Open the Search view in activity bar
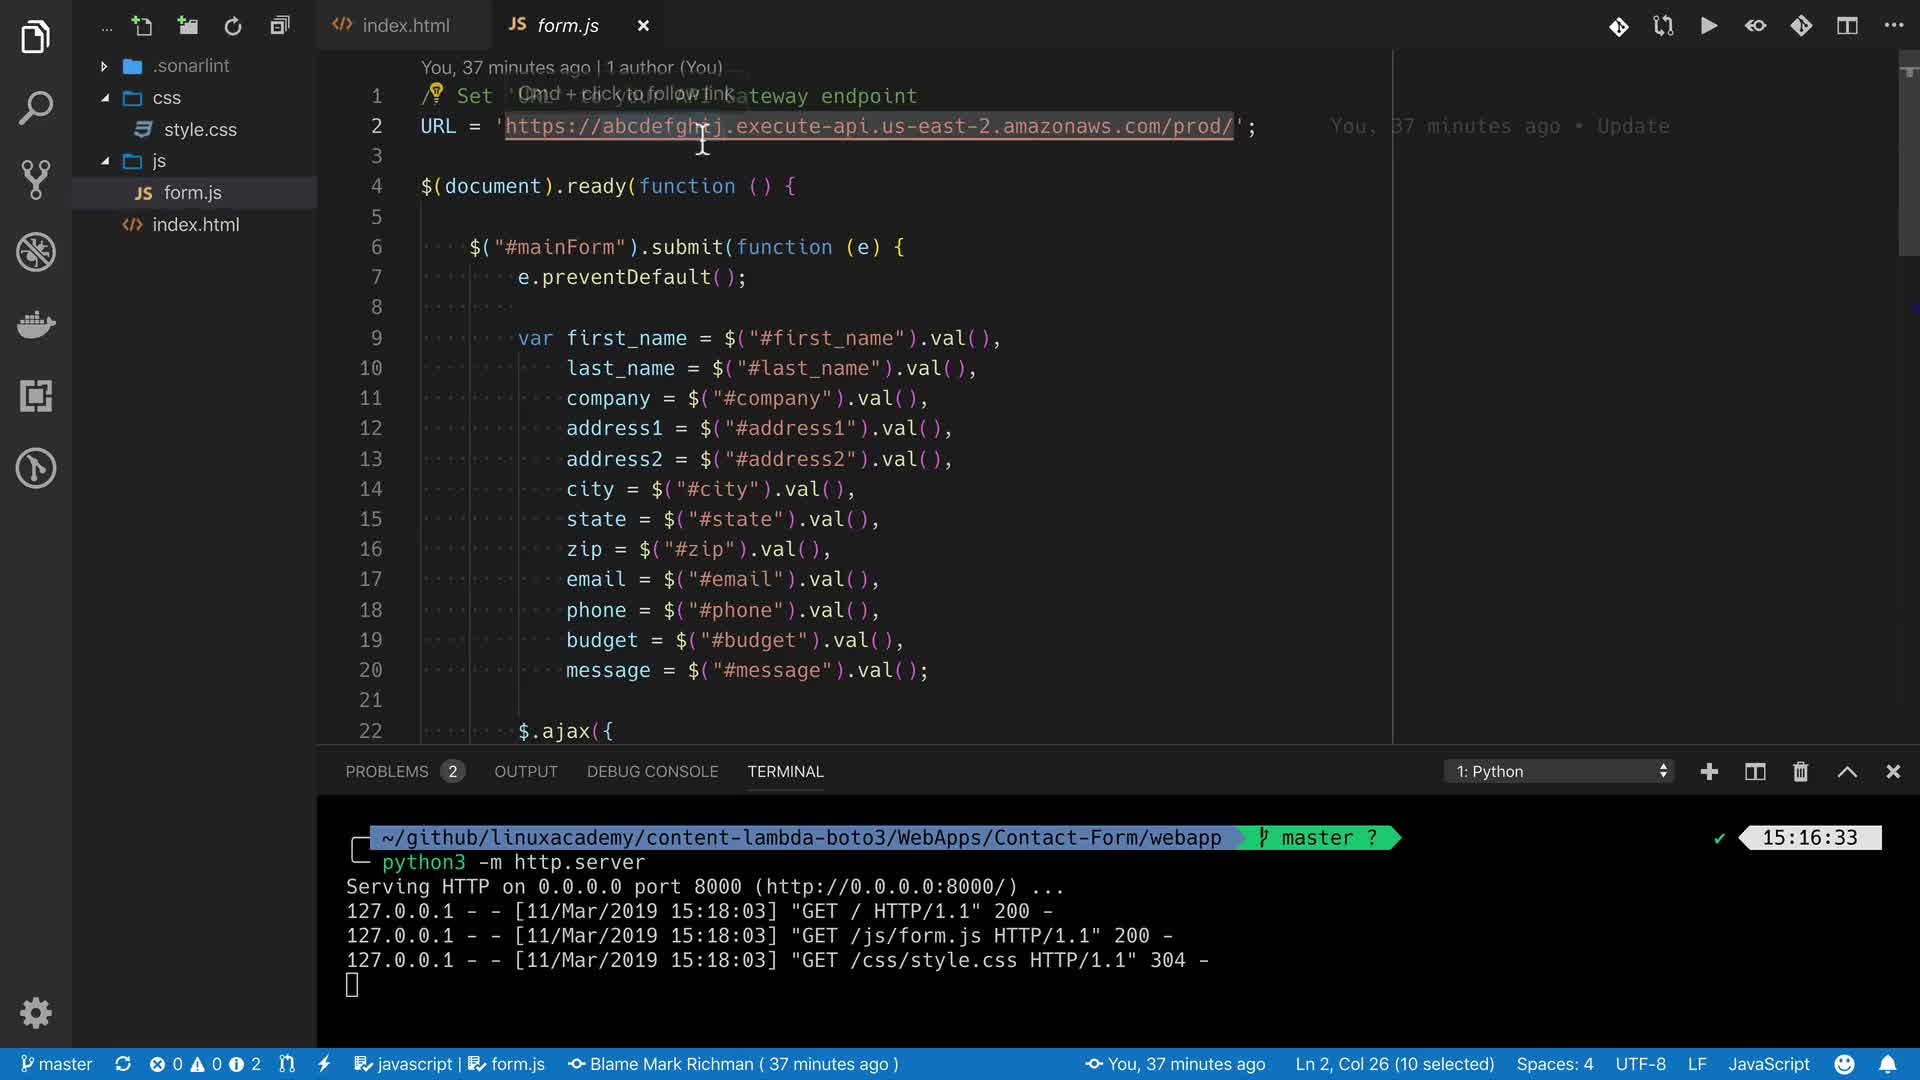The image size is (1920, 1080). (36, 108)
